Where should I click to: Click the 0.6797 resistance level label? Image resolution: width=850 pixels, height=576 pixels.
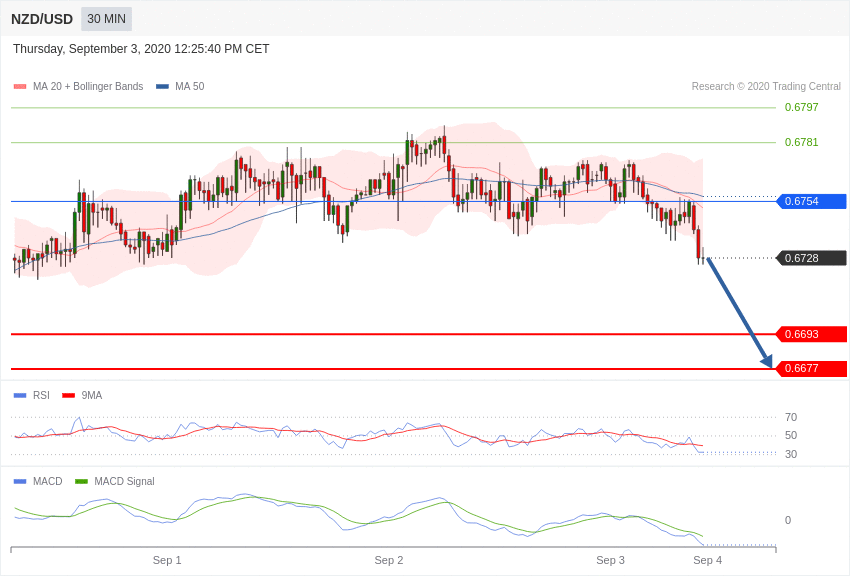pyautogui.click(x=801, y=107)
